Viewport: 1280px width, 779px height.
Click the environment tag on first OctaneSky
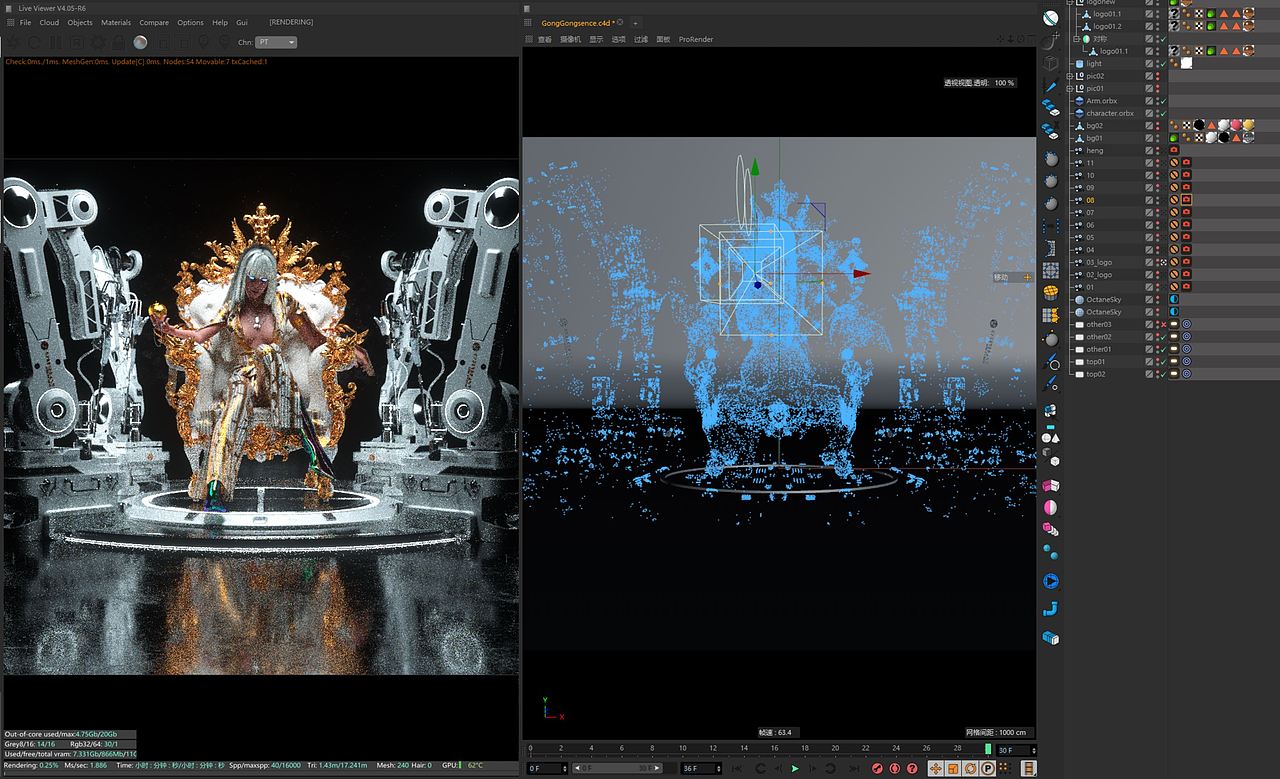coord(1174,299)
